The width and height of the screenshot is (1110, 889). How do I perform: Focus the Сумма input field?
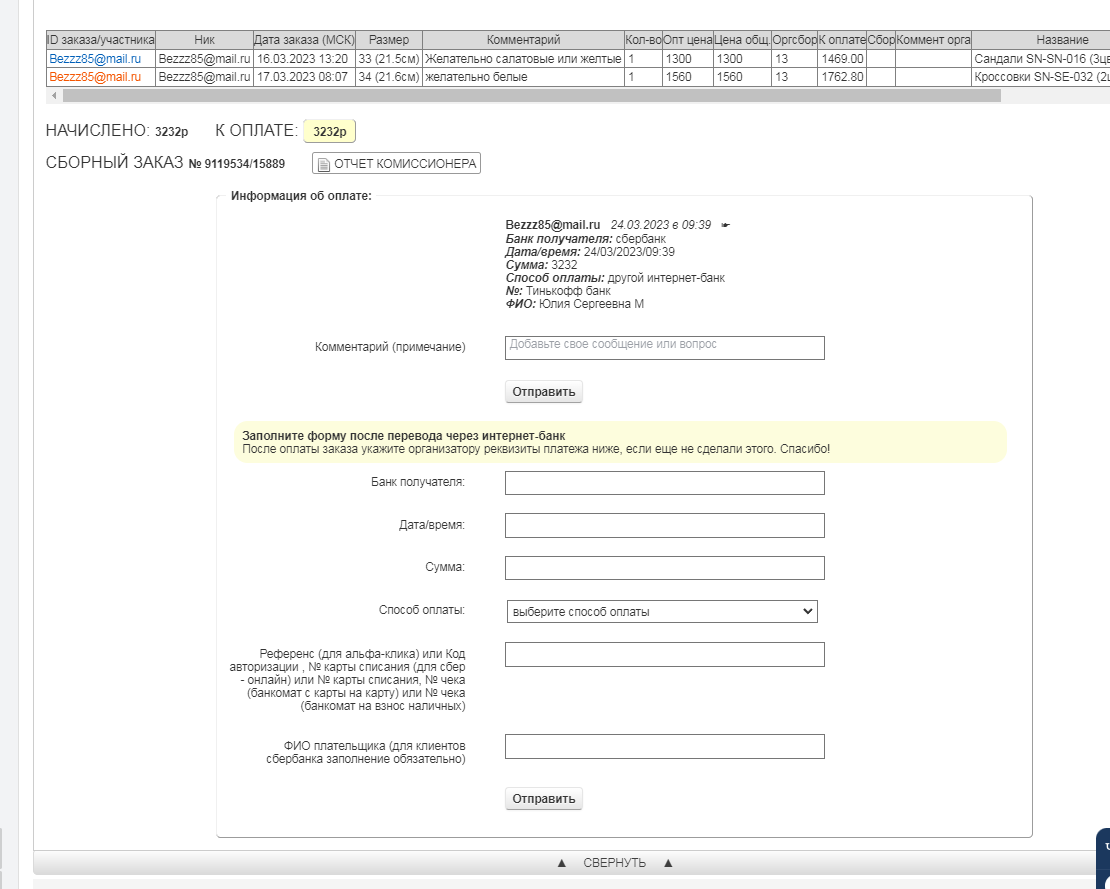(x=665, y=568)
